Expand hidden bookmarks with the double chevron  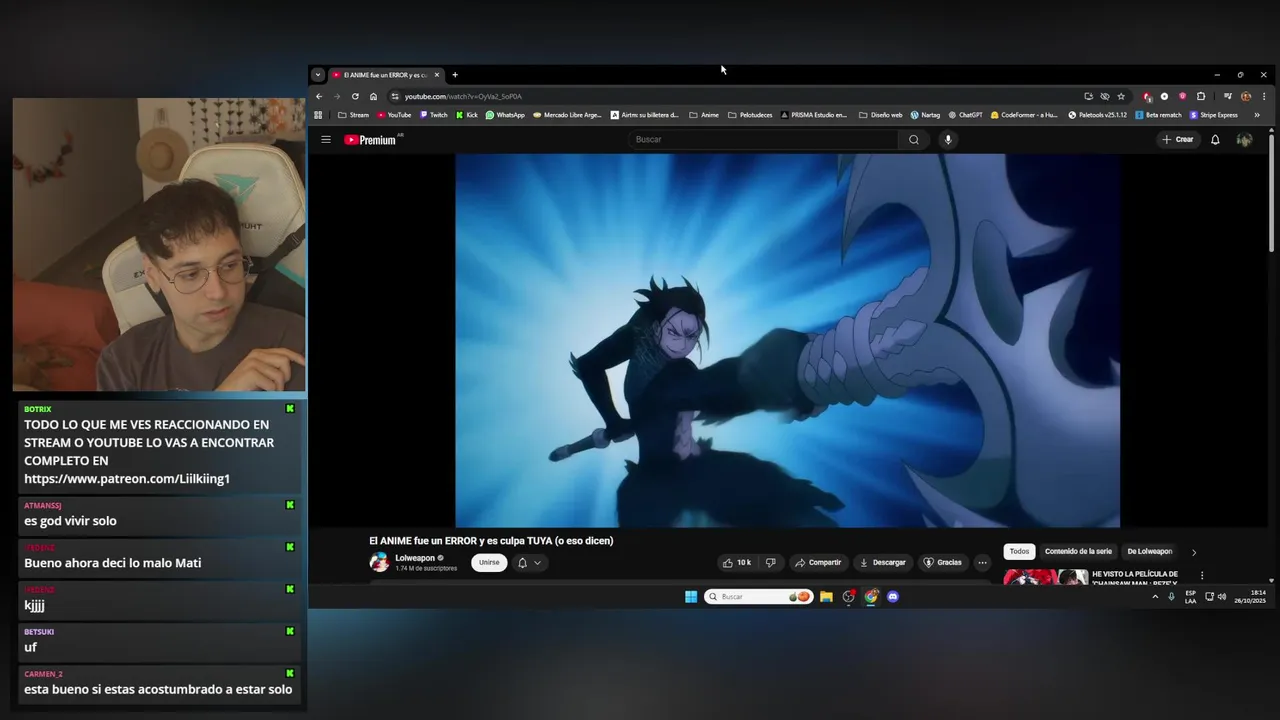pyautogui.click(x=1257, y=115)
